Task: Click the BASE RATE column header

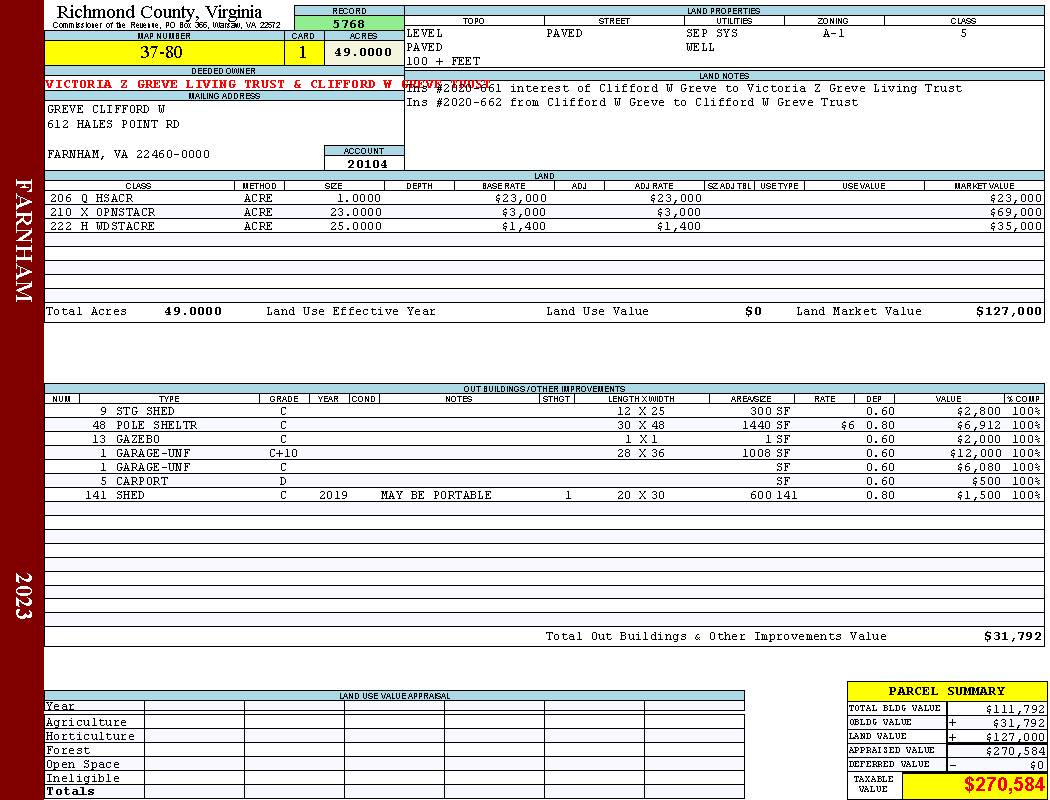Action: coord(504,186)
